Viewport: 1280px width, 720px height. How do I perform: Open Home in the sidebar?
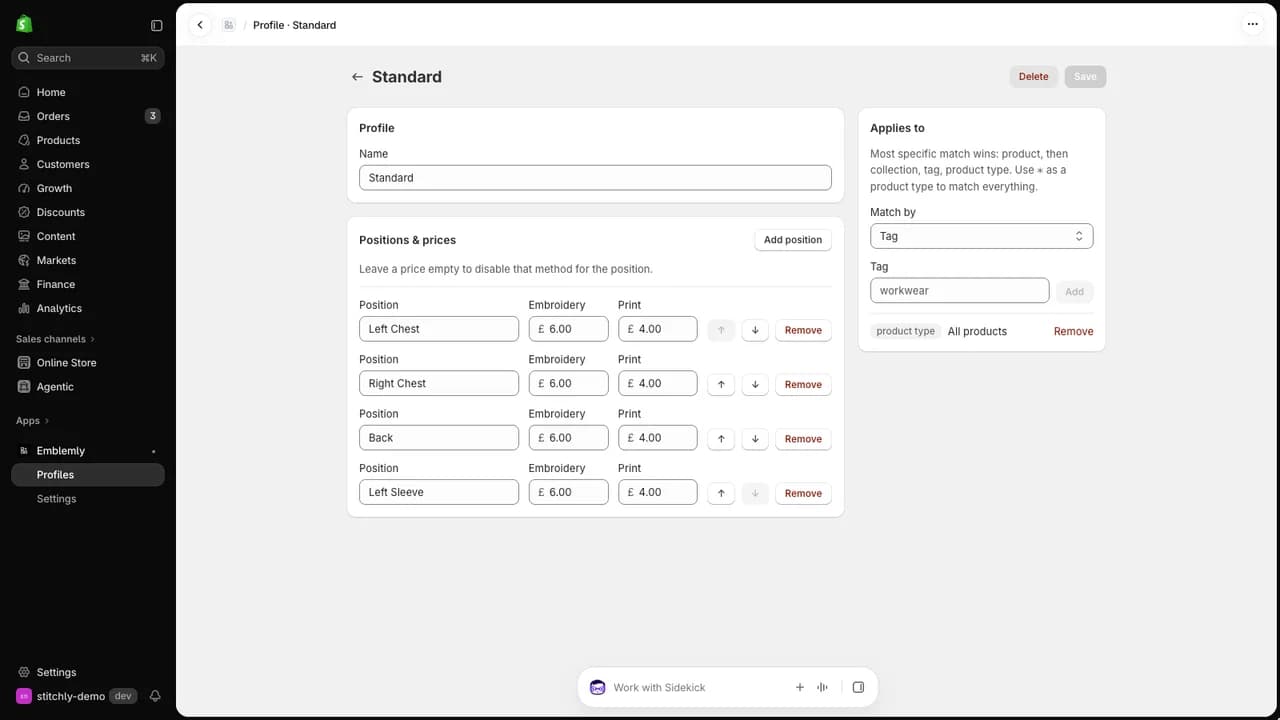88,92
